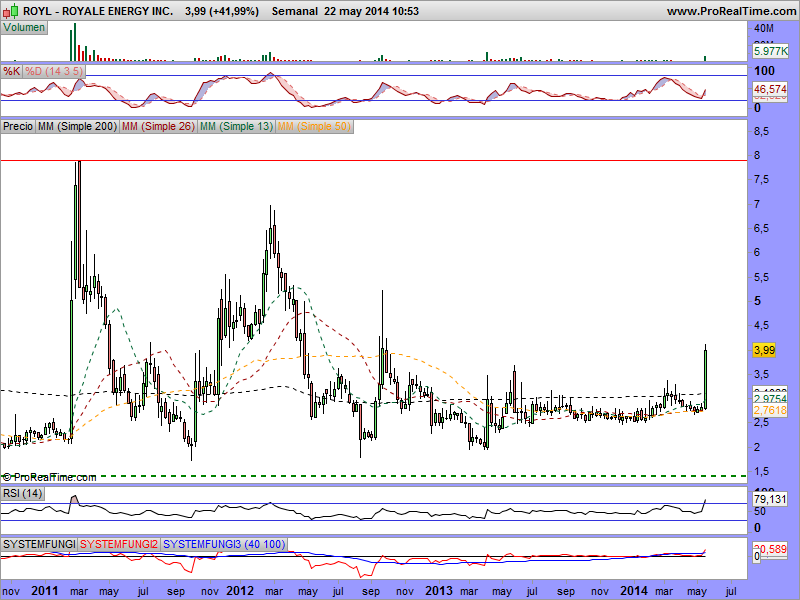Select the ROYL - ROYALE ENERGY INC. title
The image size is (800, 600).
click(98, 11)
